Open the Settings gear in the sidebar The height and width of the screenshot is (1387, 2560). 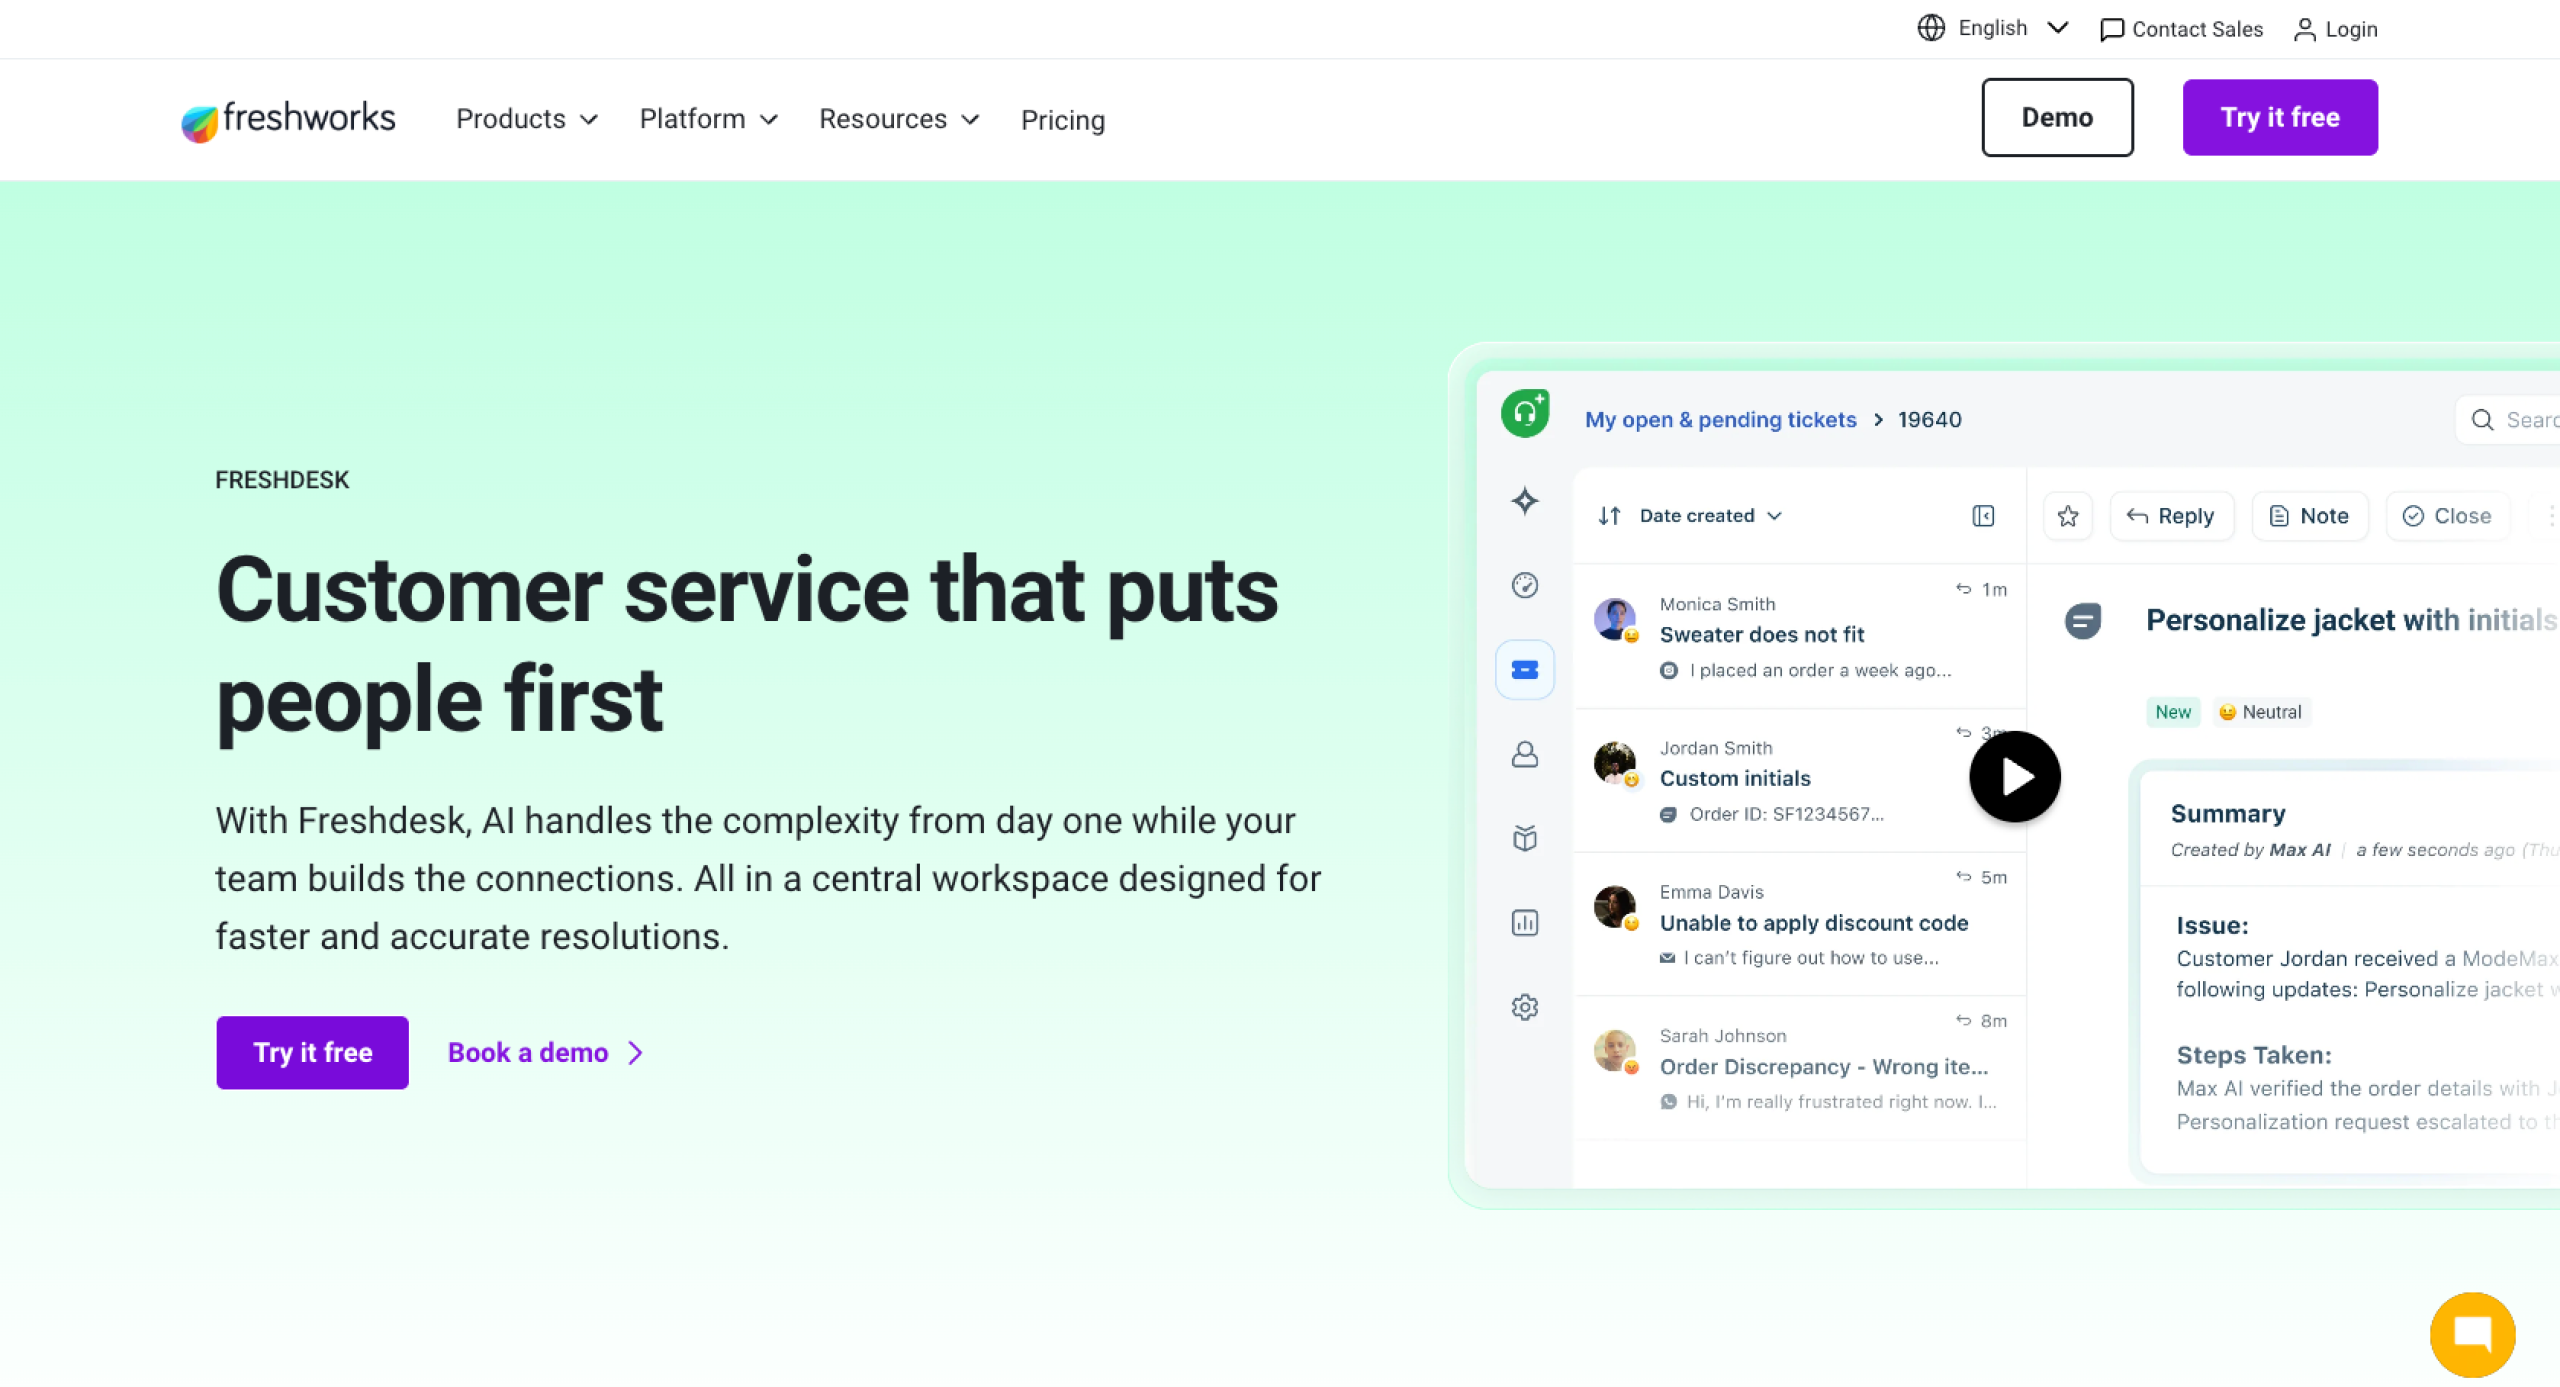coord(1524,1007)
